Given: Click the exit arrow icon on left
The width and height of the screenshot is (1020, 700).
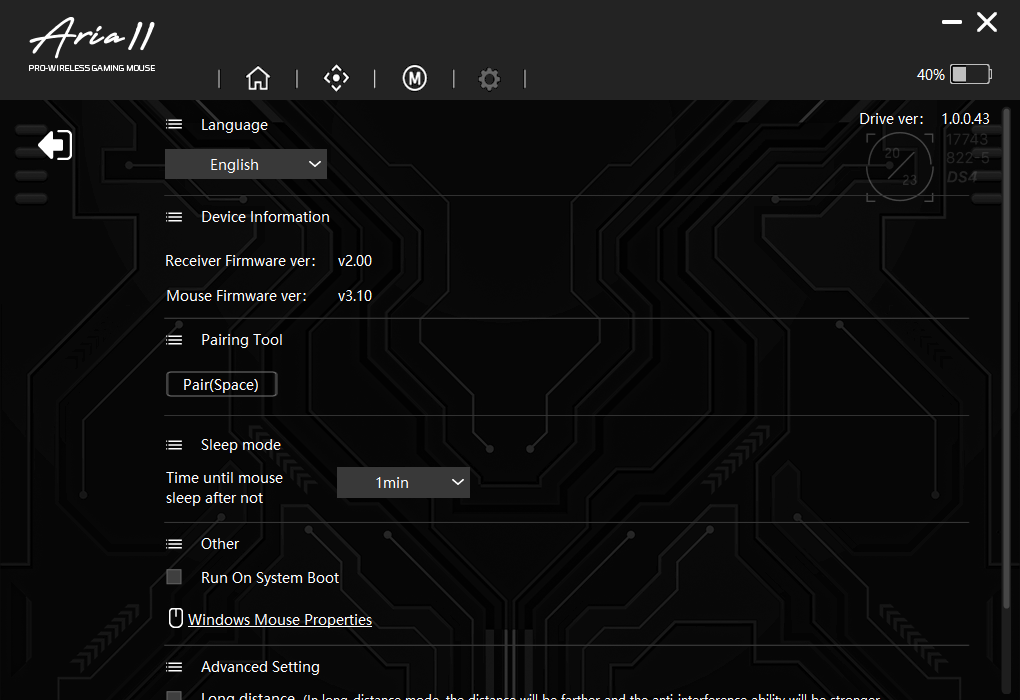Looking at the screenshot, I should [x=55, y=145].
